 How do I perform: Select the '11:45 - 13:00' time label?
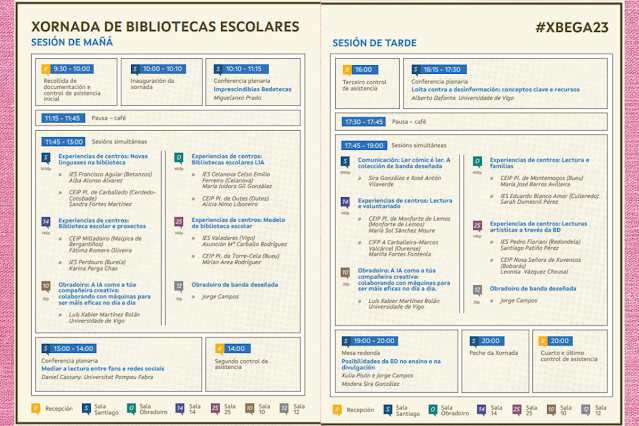point(64,142)
